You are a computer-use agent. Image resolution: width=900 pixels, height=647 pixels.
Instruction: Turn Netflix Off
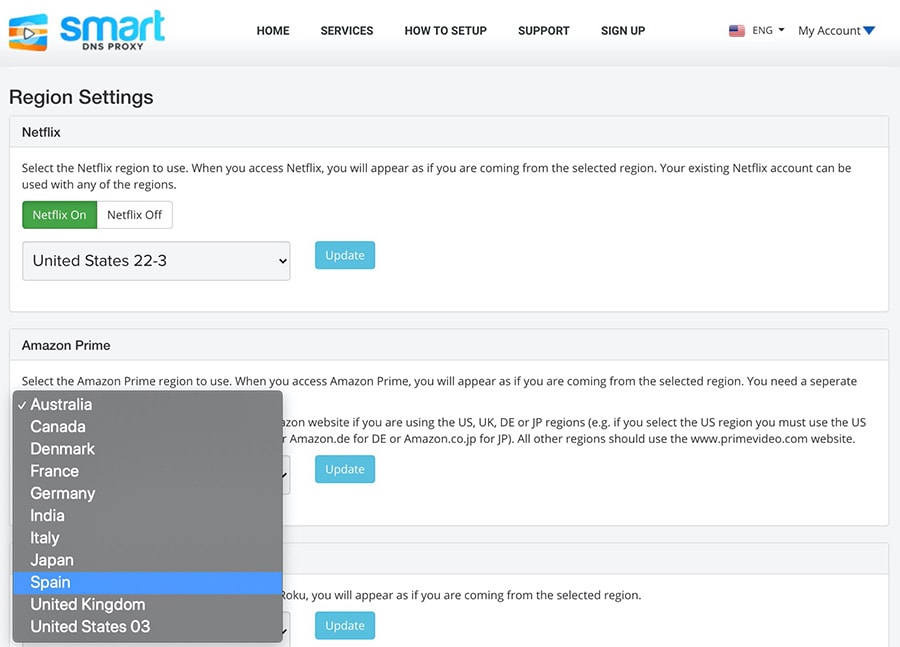[134, 215]
